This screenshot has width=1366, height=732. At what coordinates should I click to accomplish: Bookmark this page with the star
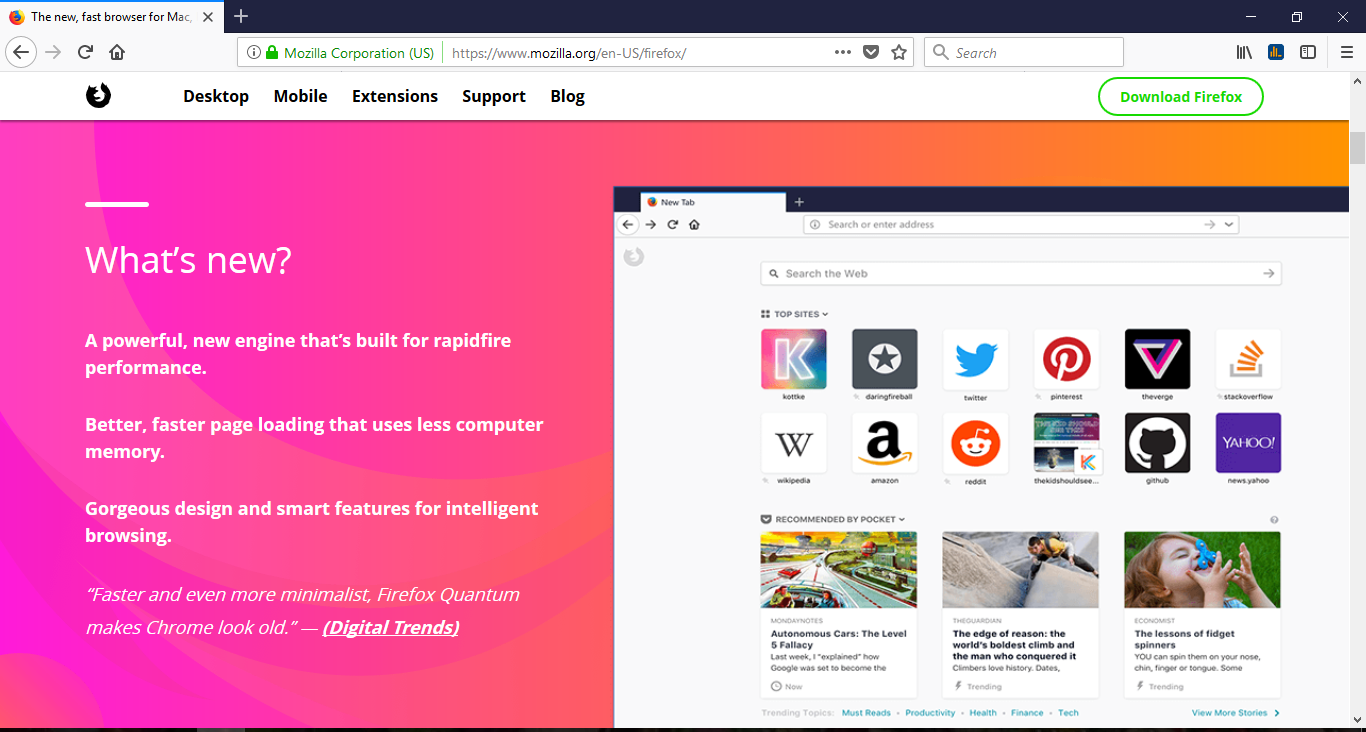(x=898, y=51)
